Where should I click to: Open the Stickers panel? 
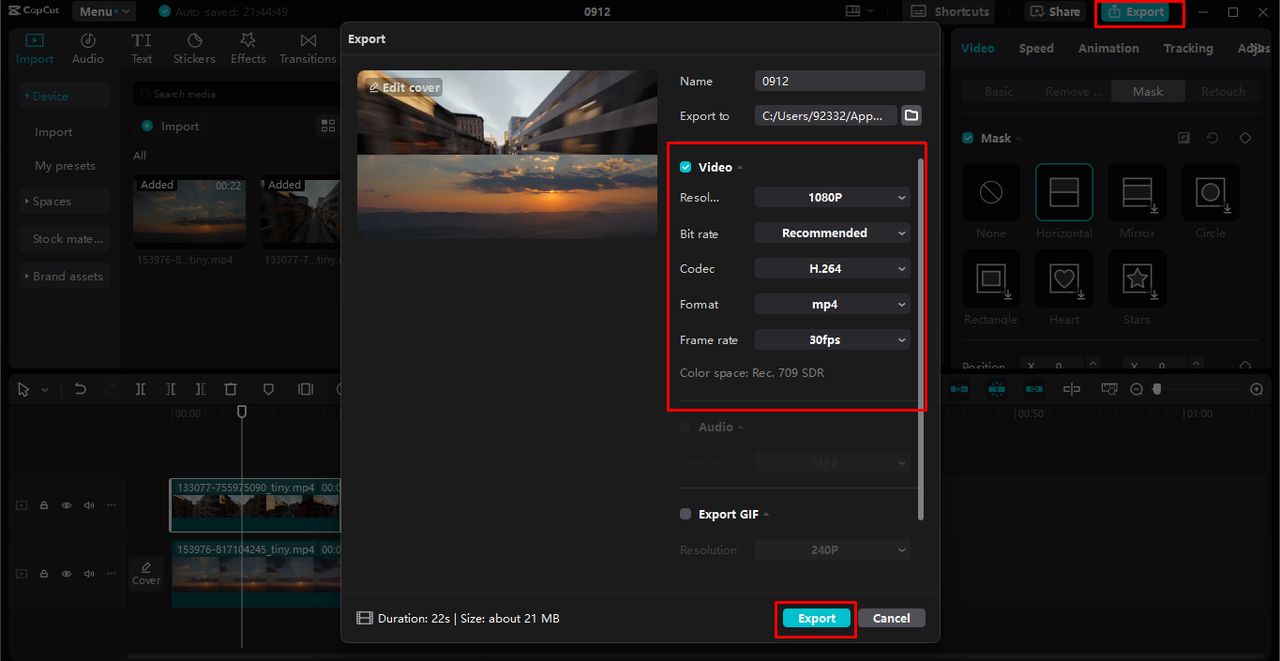coord(194,48)
